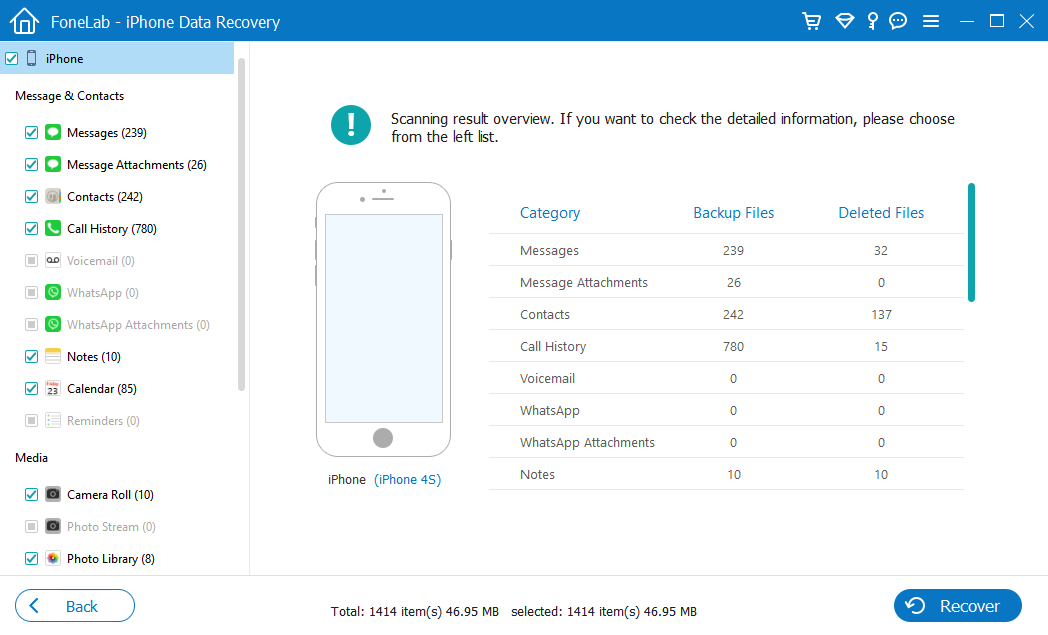Click the Deleted Files column header
Viewport: 1048px width, 635px height.
[881, 213]
